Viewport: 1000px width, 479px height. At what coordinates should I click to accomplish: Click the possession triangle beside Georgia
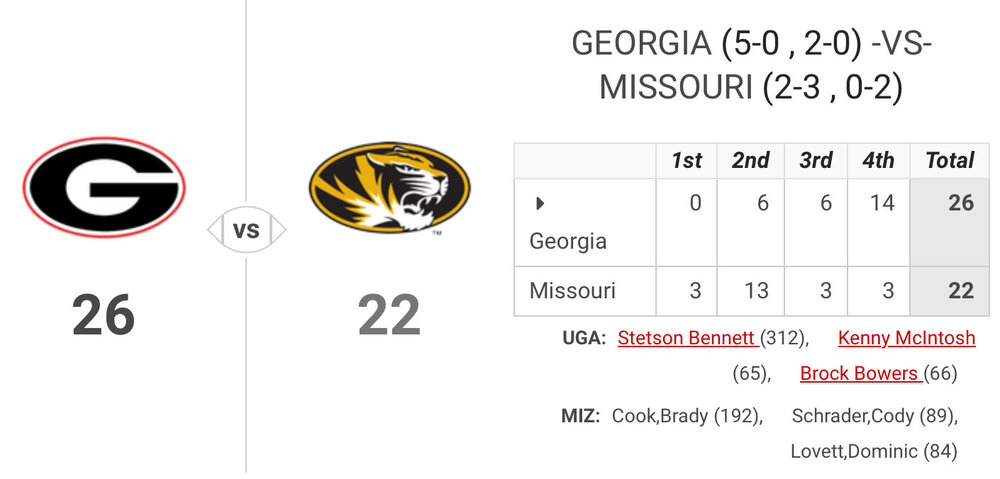pyautogui.click(x=540, y=204)
